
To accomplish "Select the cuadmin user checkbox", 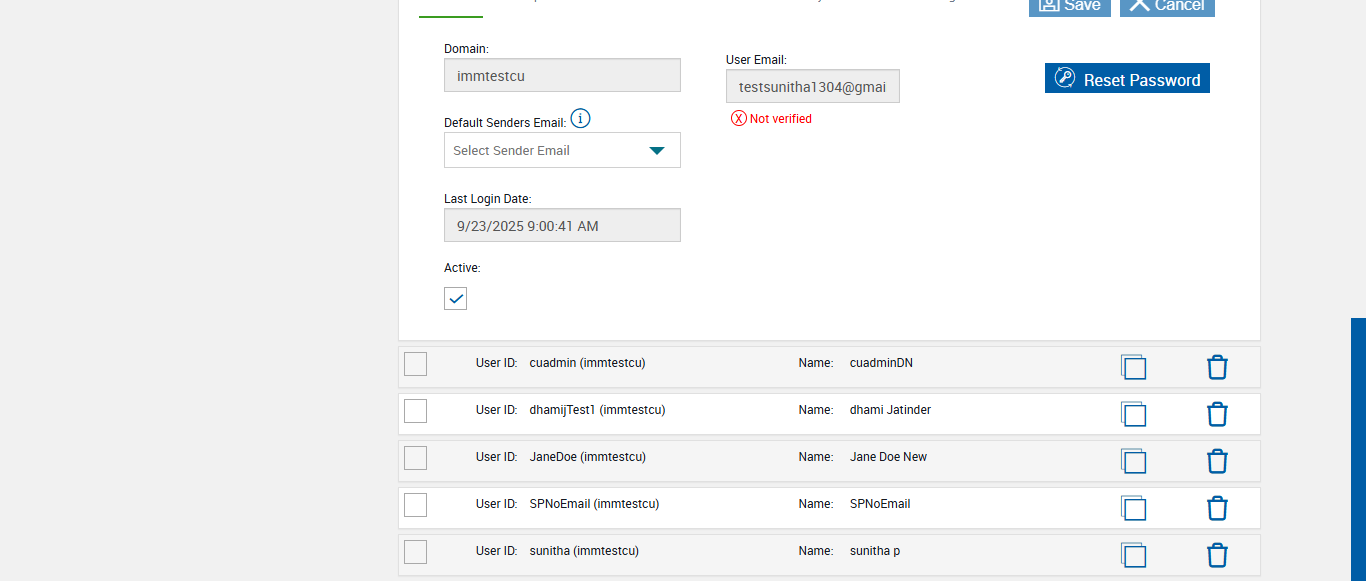I will point(415,364).
